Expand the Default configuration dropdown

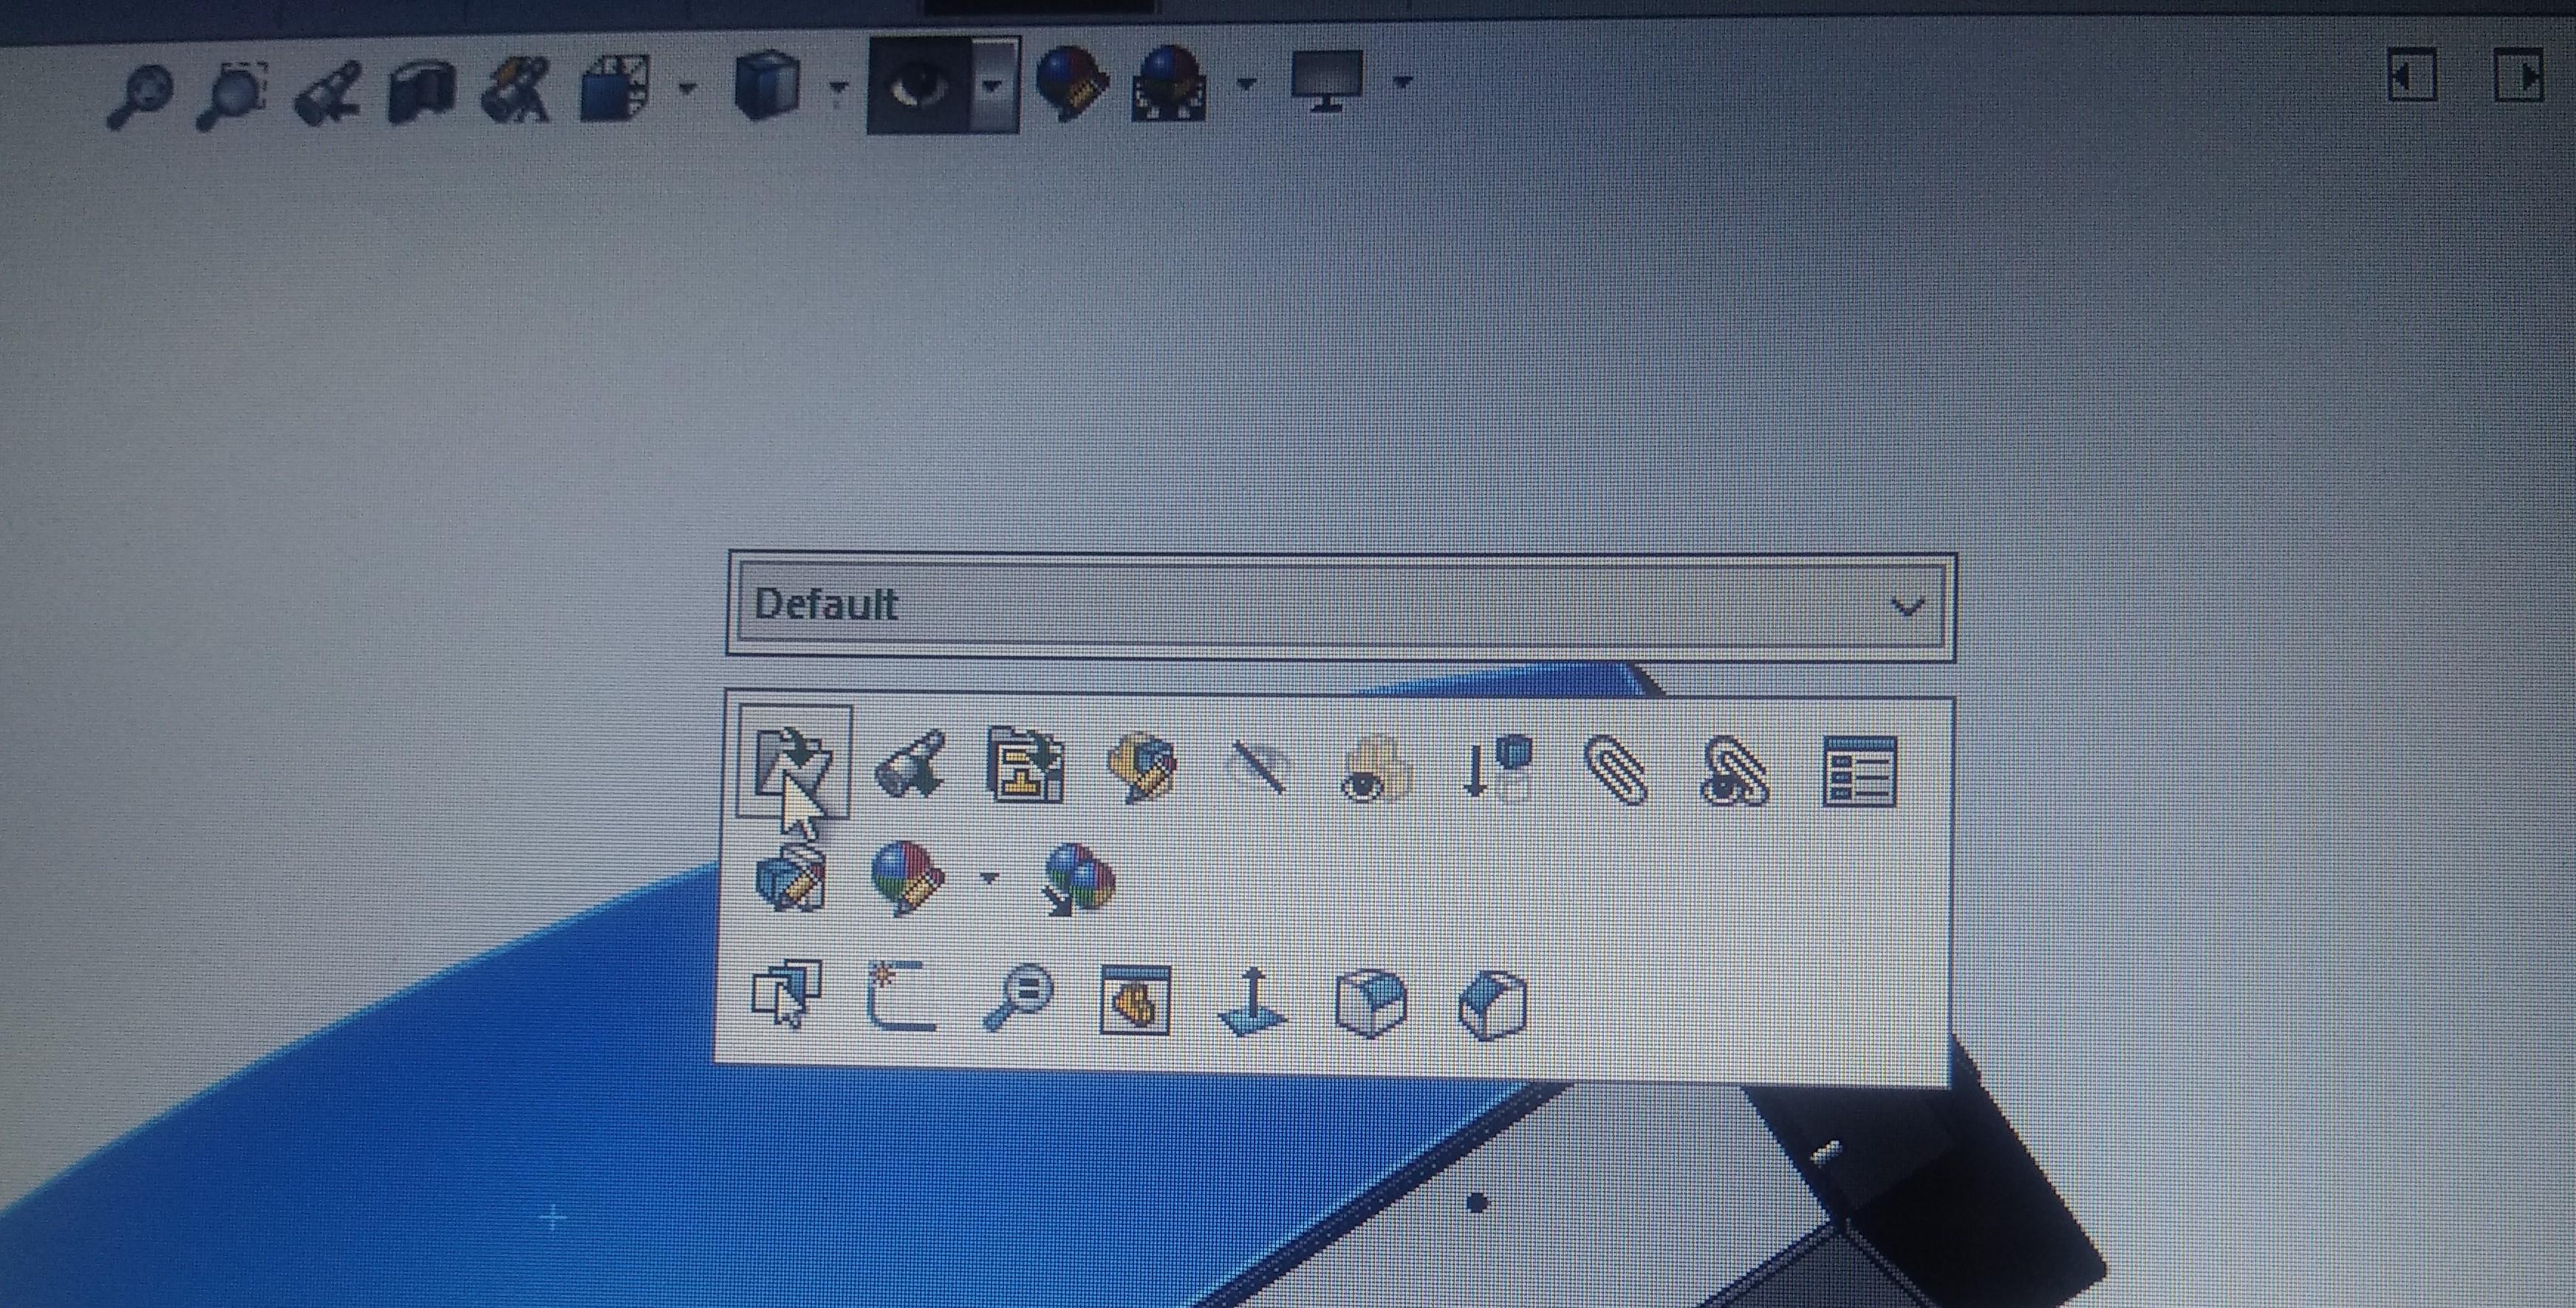coord(1907,607)
